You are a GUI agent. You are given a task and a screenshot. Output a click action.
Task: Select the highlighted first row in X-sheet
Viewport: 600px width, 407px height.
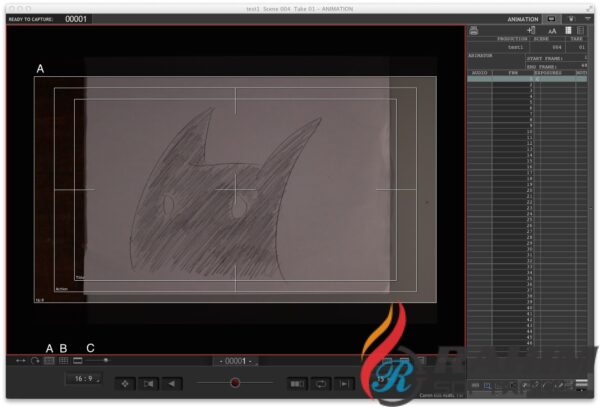pyautogui.click(x=527, y=79)
